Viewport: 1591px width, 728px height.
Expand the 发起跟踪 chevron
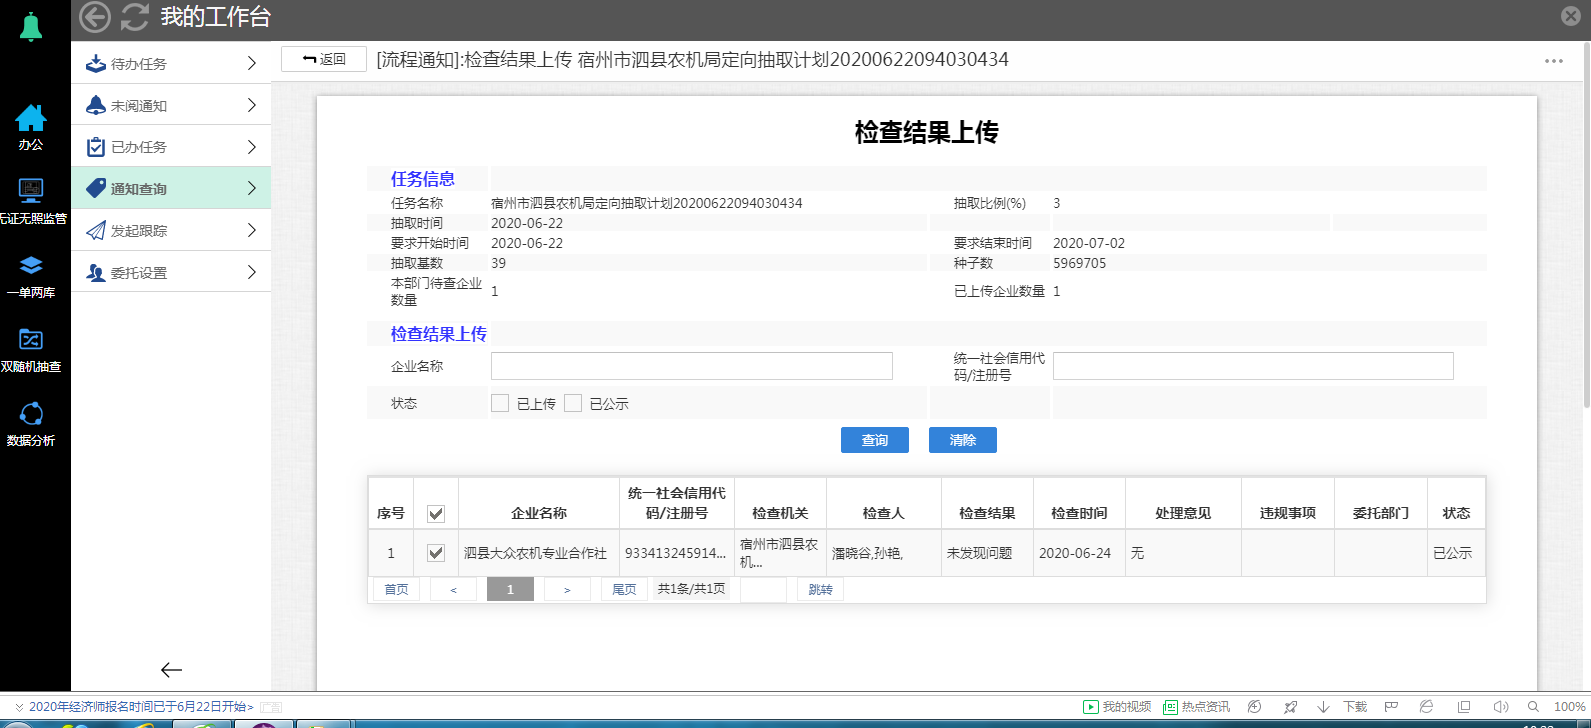[252, 230]
